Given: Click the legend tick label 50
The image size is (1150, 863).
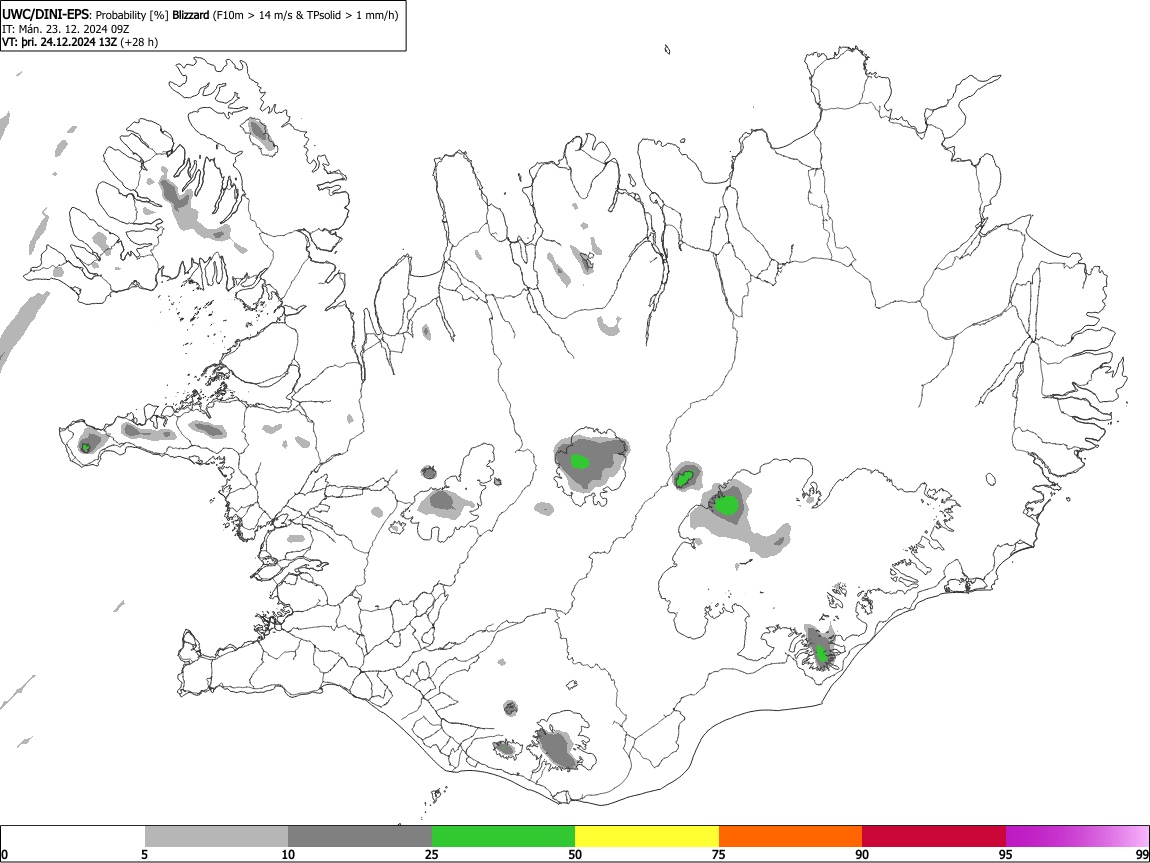Looking at the screenshot, I should 575,854.
